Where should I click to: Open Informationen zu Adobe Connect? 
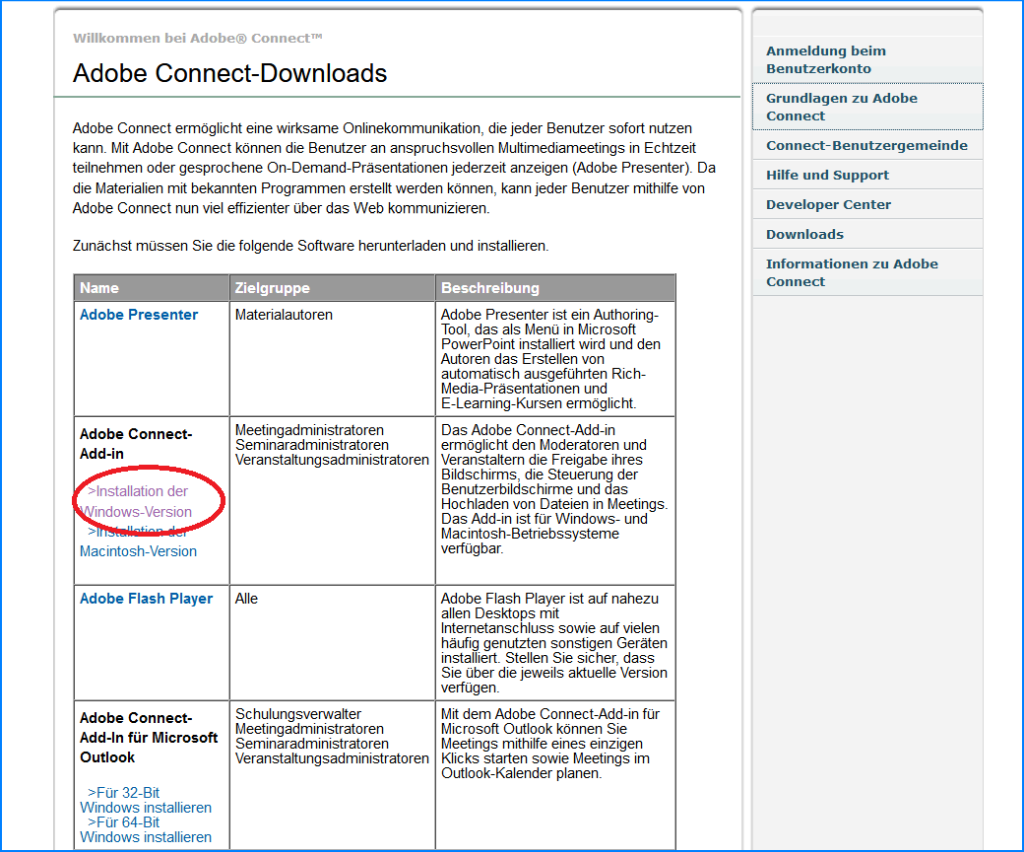(x=851, y=273)
